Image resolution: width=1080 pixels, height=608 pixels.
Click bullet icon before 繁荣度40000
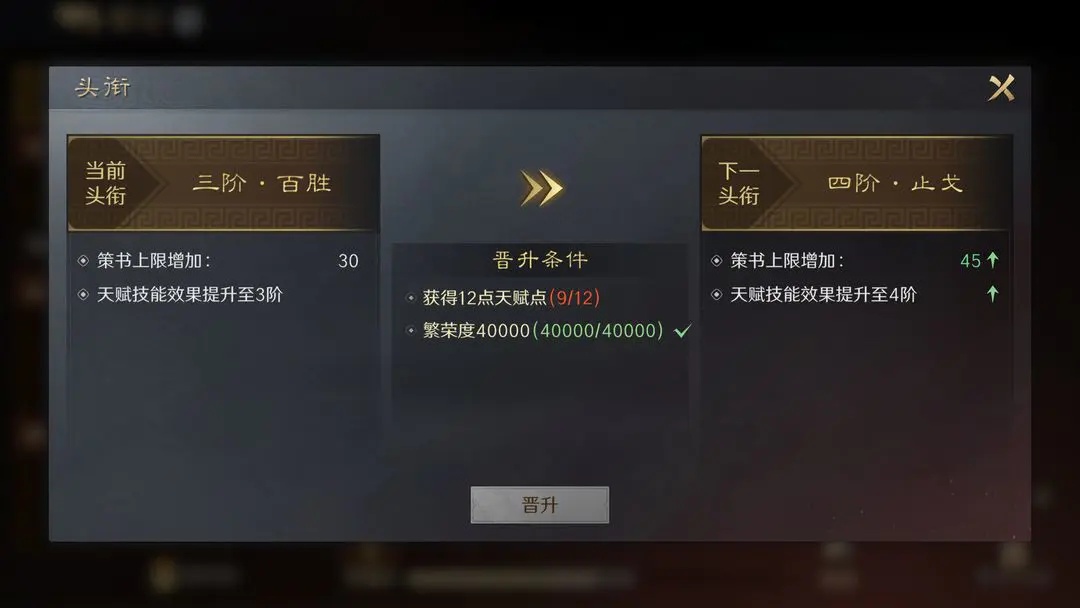pos(411,331)
